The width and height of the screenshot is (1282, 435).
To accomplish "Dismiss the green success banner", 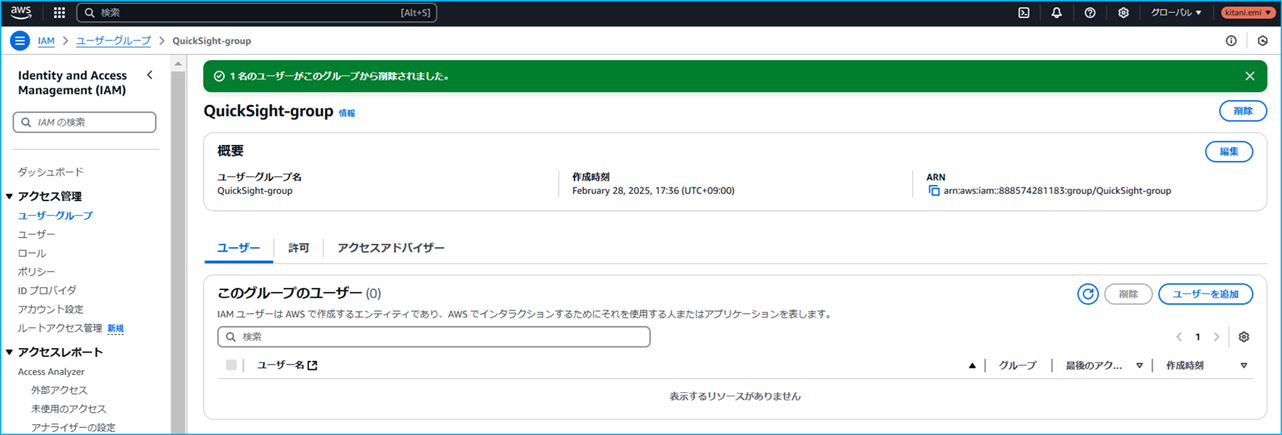I will click(x=1250, y=76).
